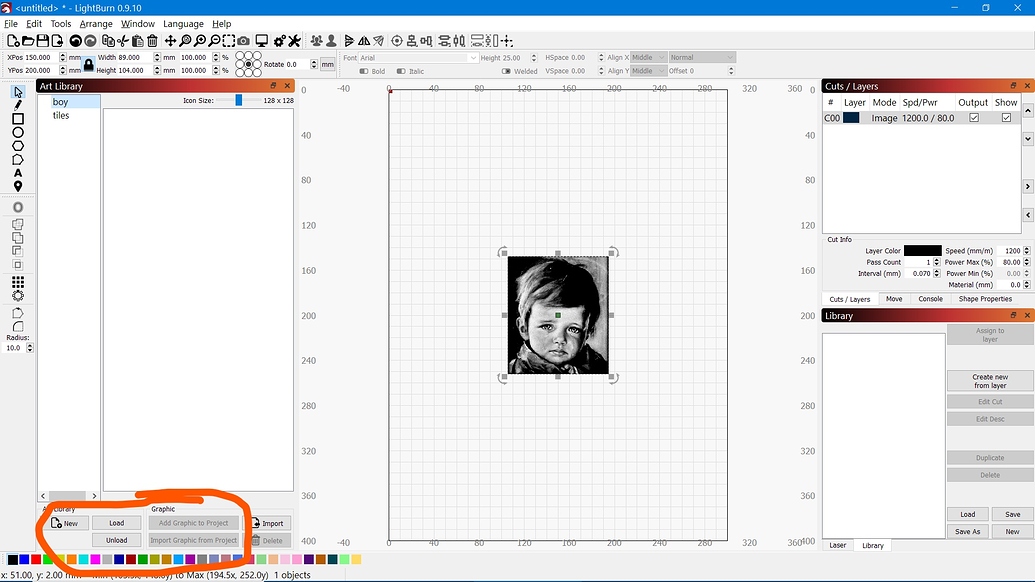
Task: Open Settings gears icon
Action: [279, 41]
